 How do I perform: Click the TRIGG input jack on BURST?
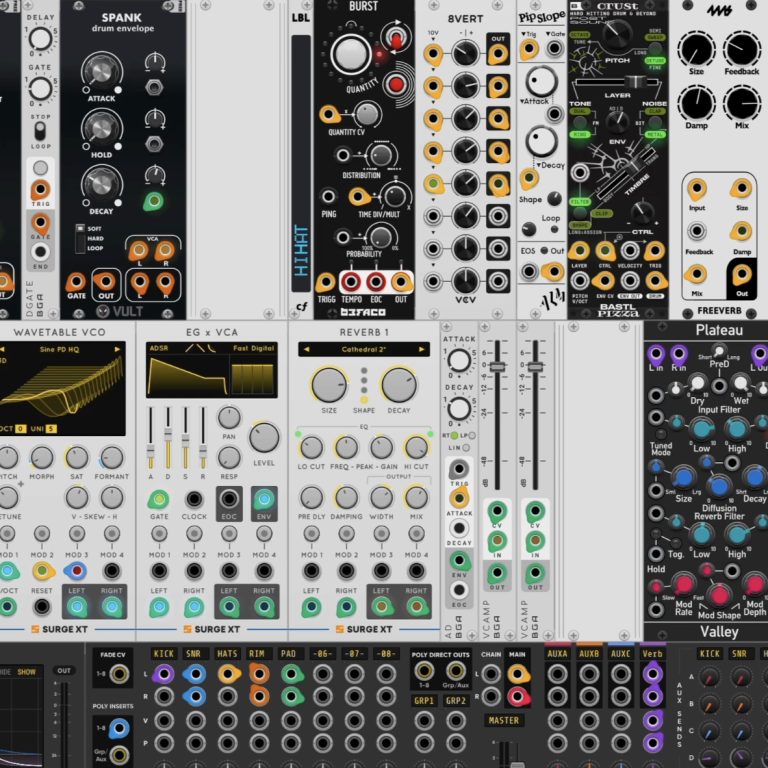(326, 282)
